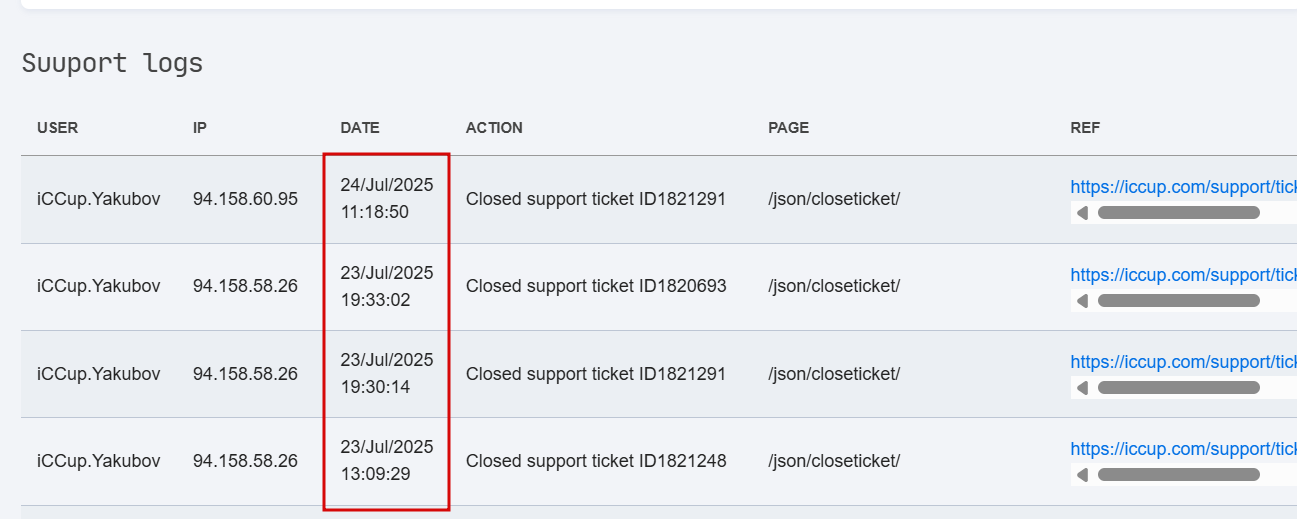Click the DATE column header
This screenshot has height=519, width=1297.
tap(360, 128)
